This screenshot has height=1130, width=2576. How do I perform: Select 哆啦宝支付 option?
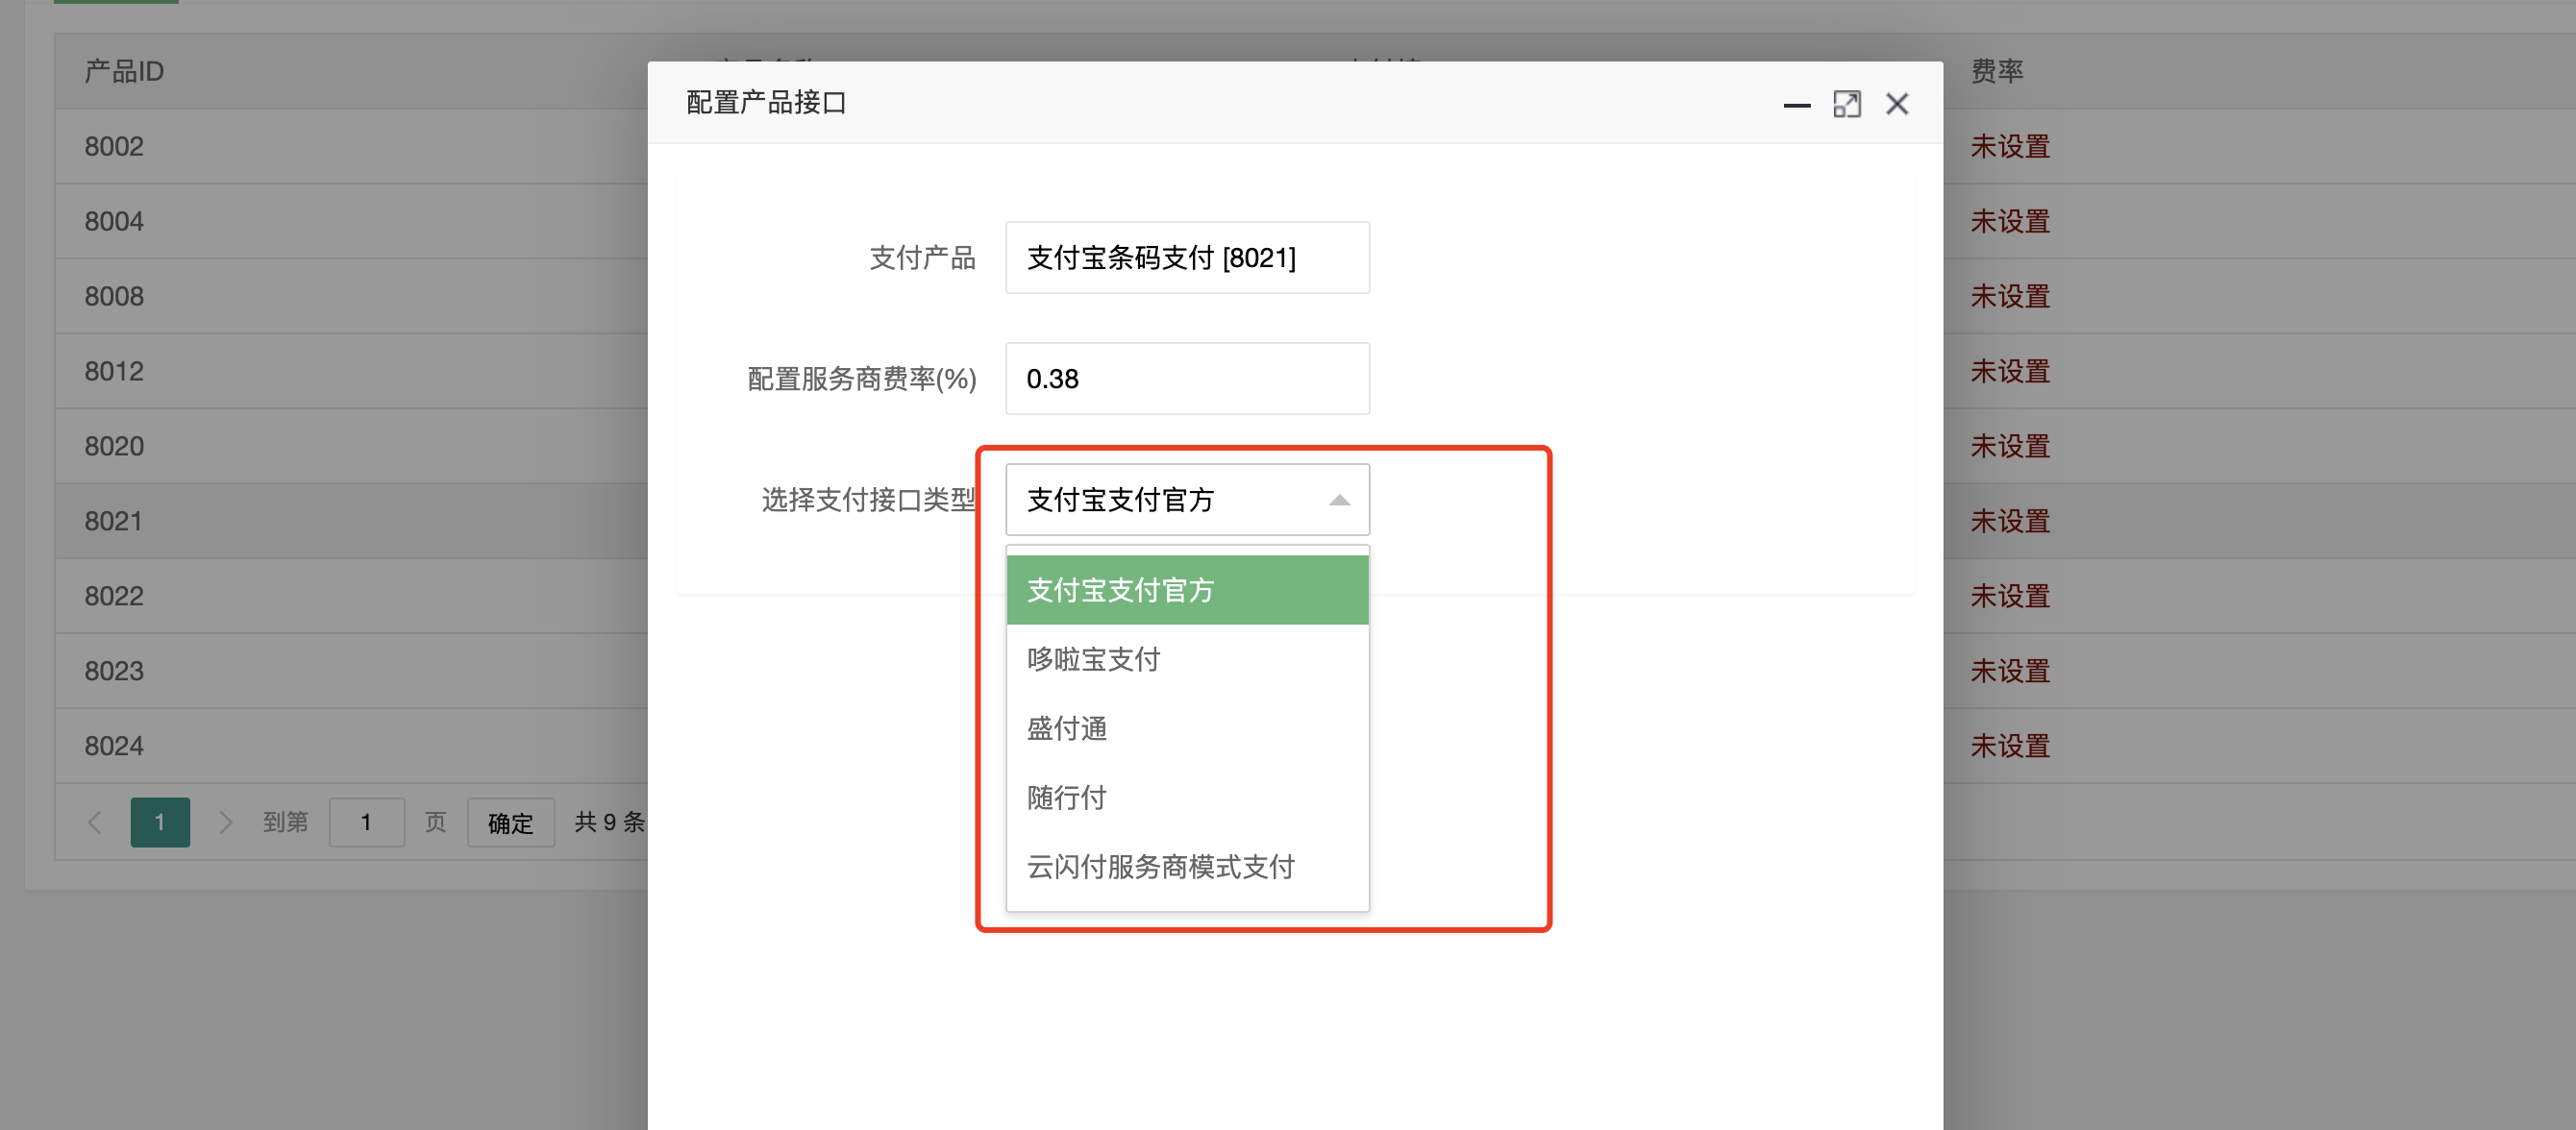1187,659
